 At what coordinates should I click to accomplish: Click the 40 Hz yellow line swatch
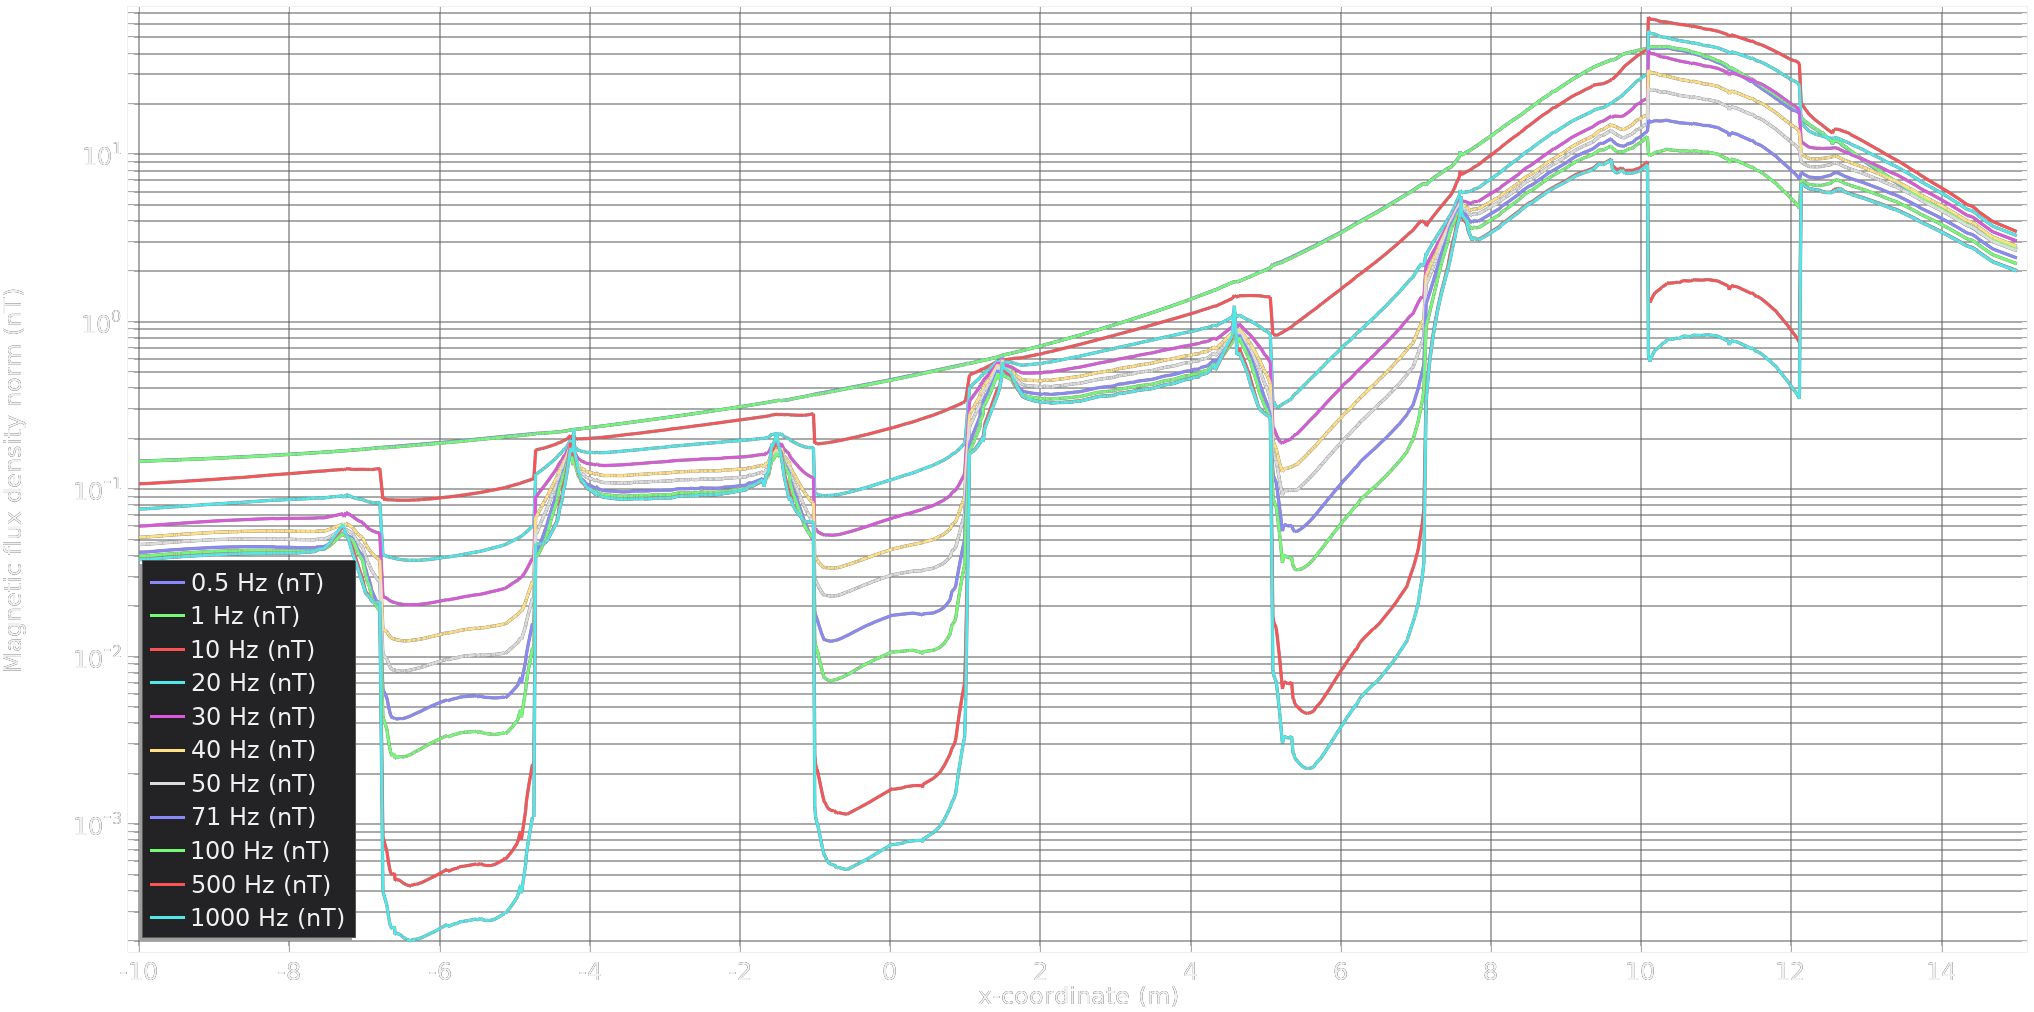pyautogui.click(x=167, y=750)
